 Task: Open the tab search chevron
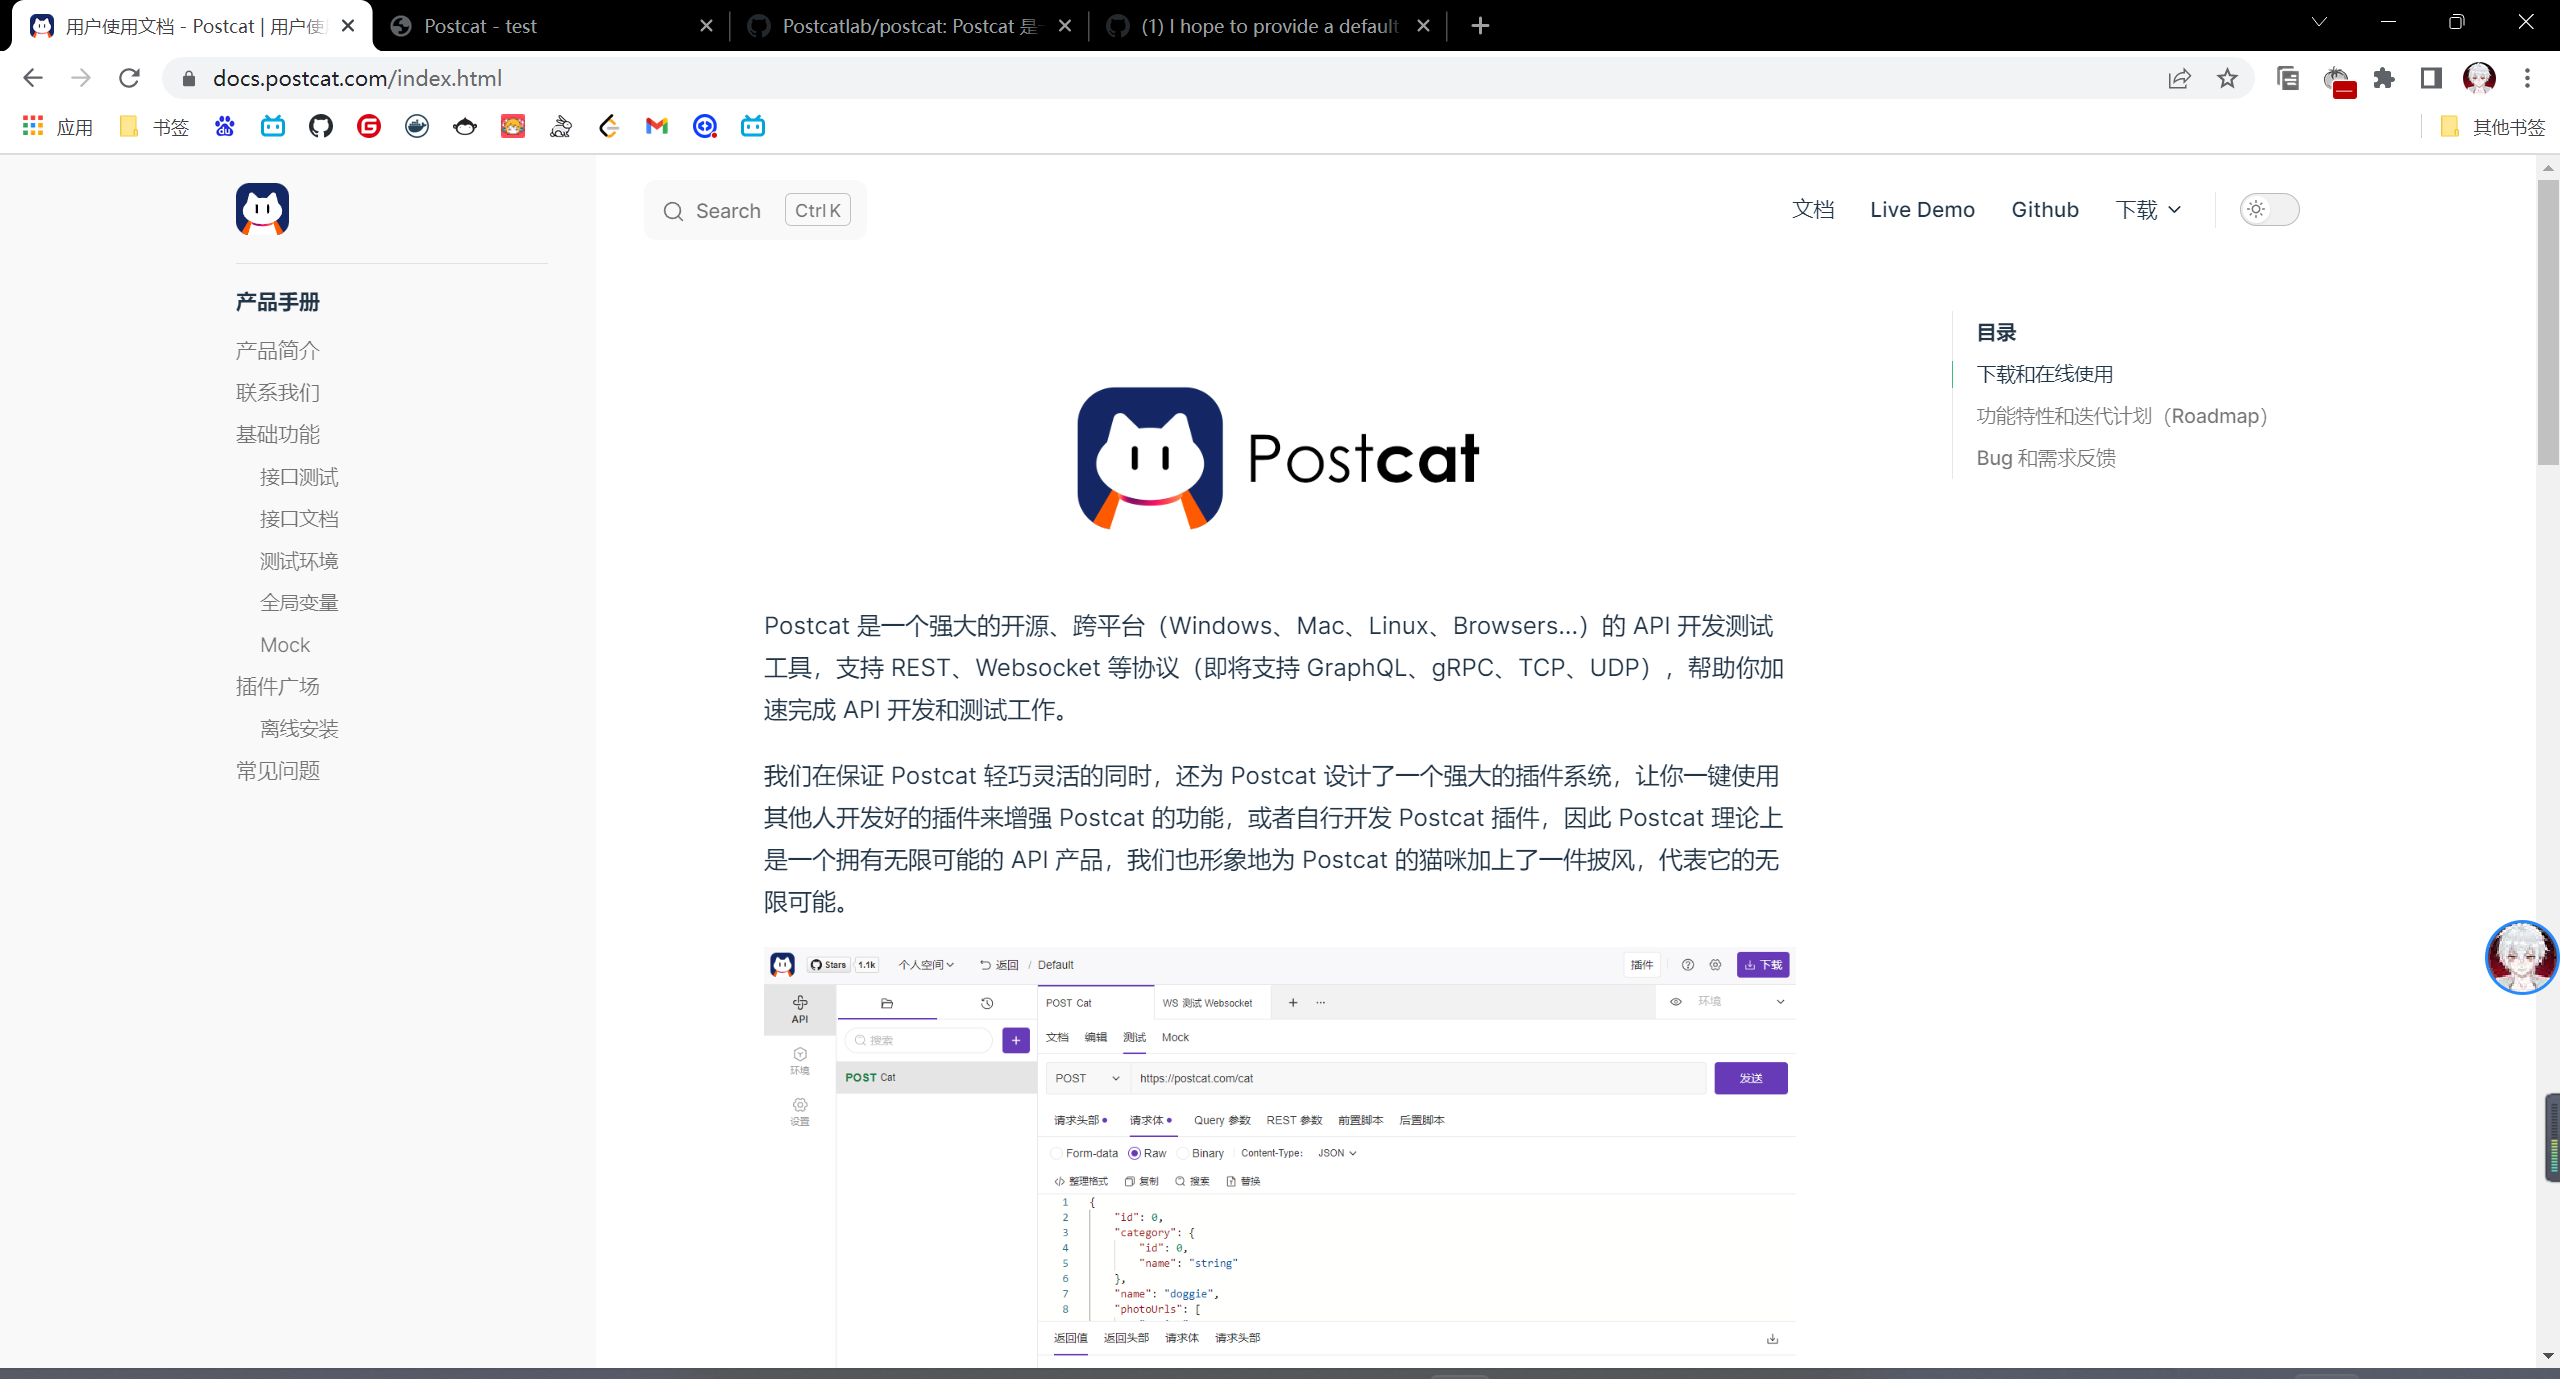2320,21
